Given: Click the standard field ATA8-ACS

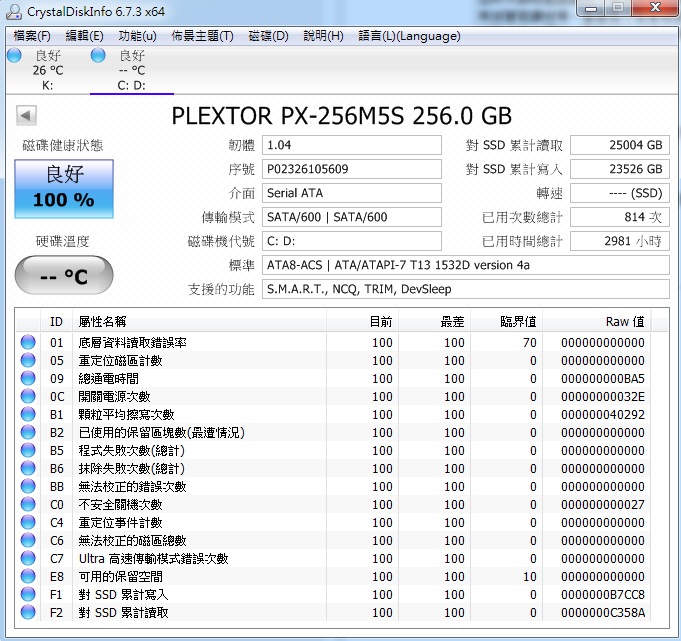Looking at the screenshot, I should (466, 265).
